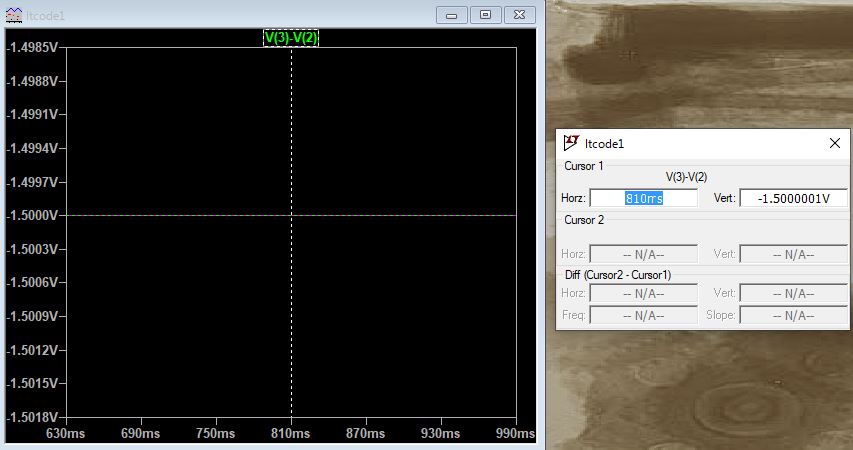The width and height of the screenshot is (853, 450).
Task: Click the -1.4985V label at top of axis
Action: [30, 47]
